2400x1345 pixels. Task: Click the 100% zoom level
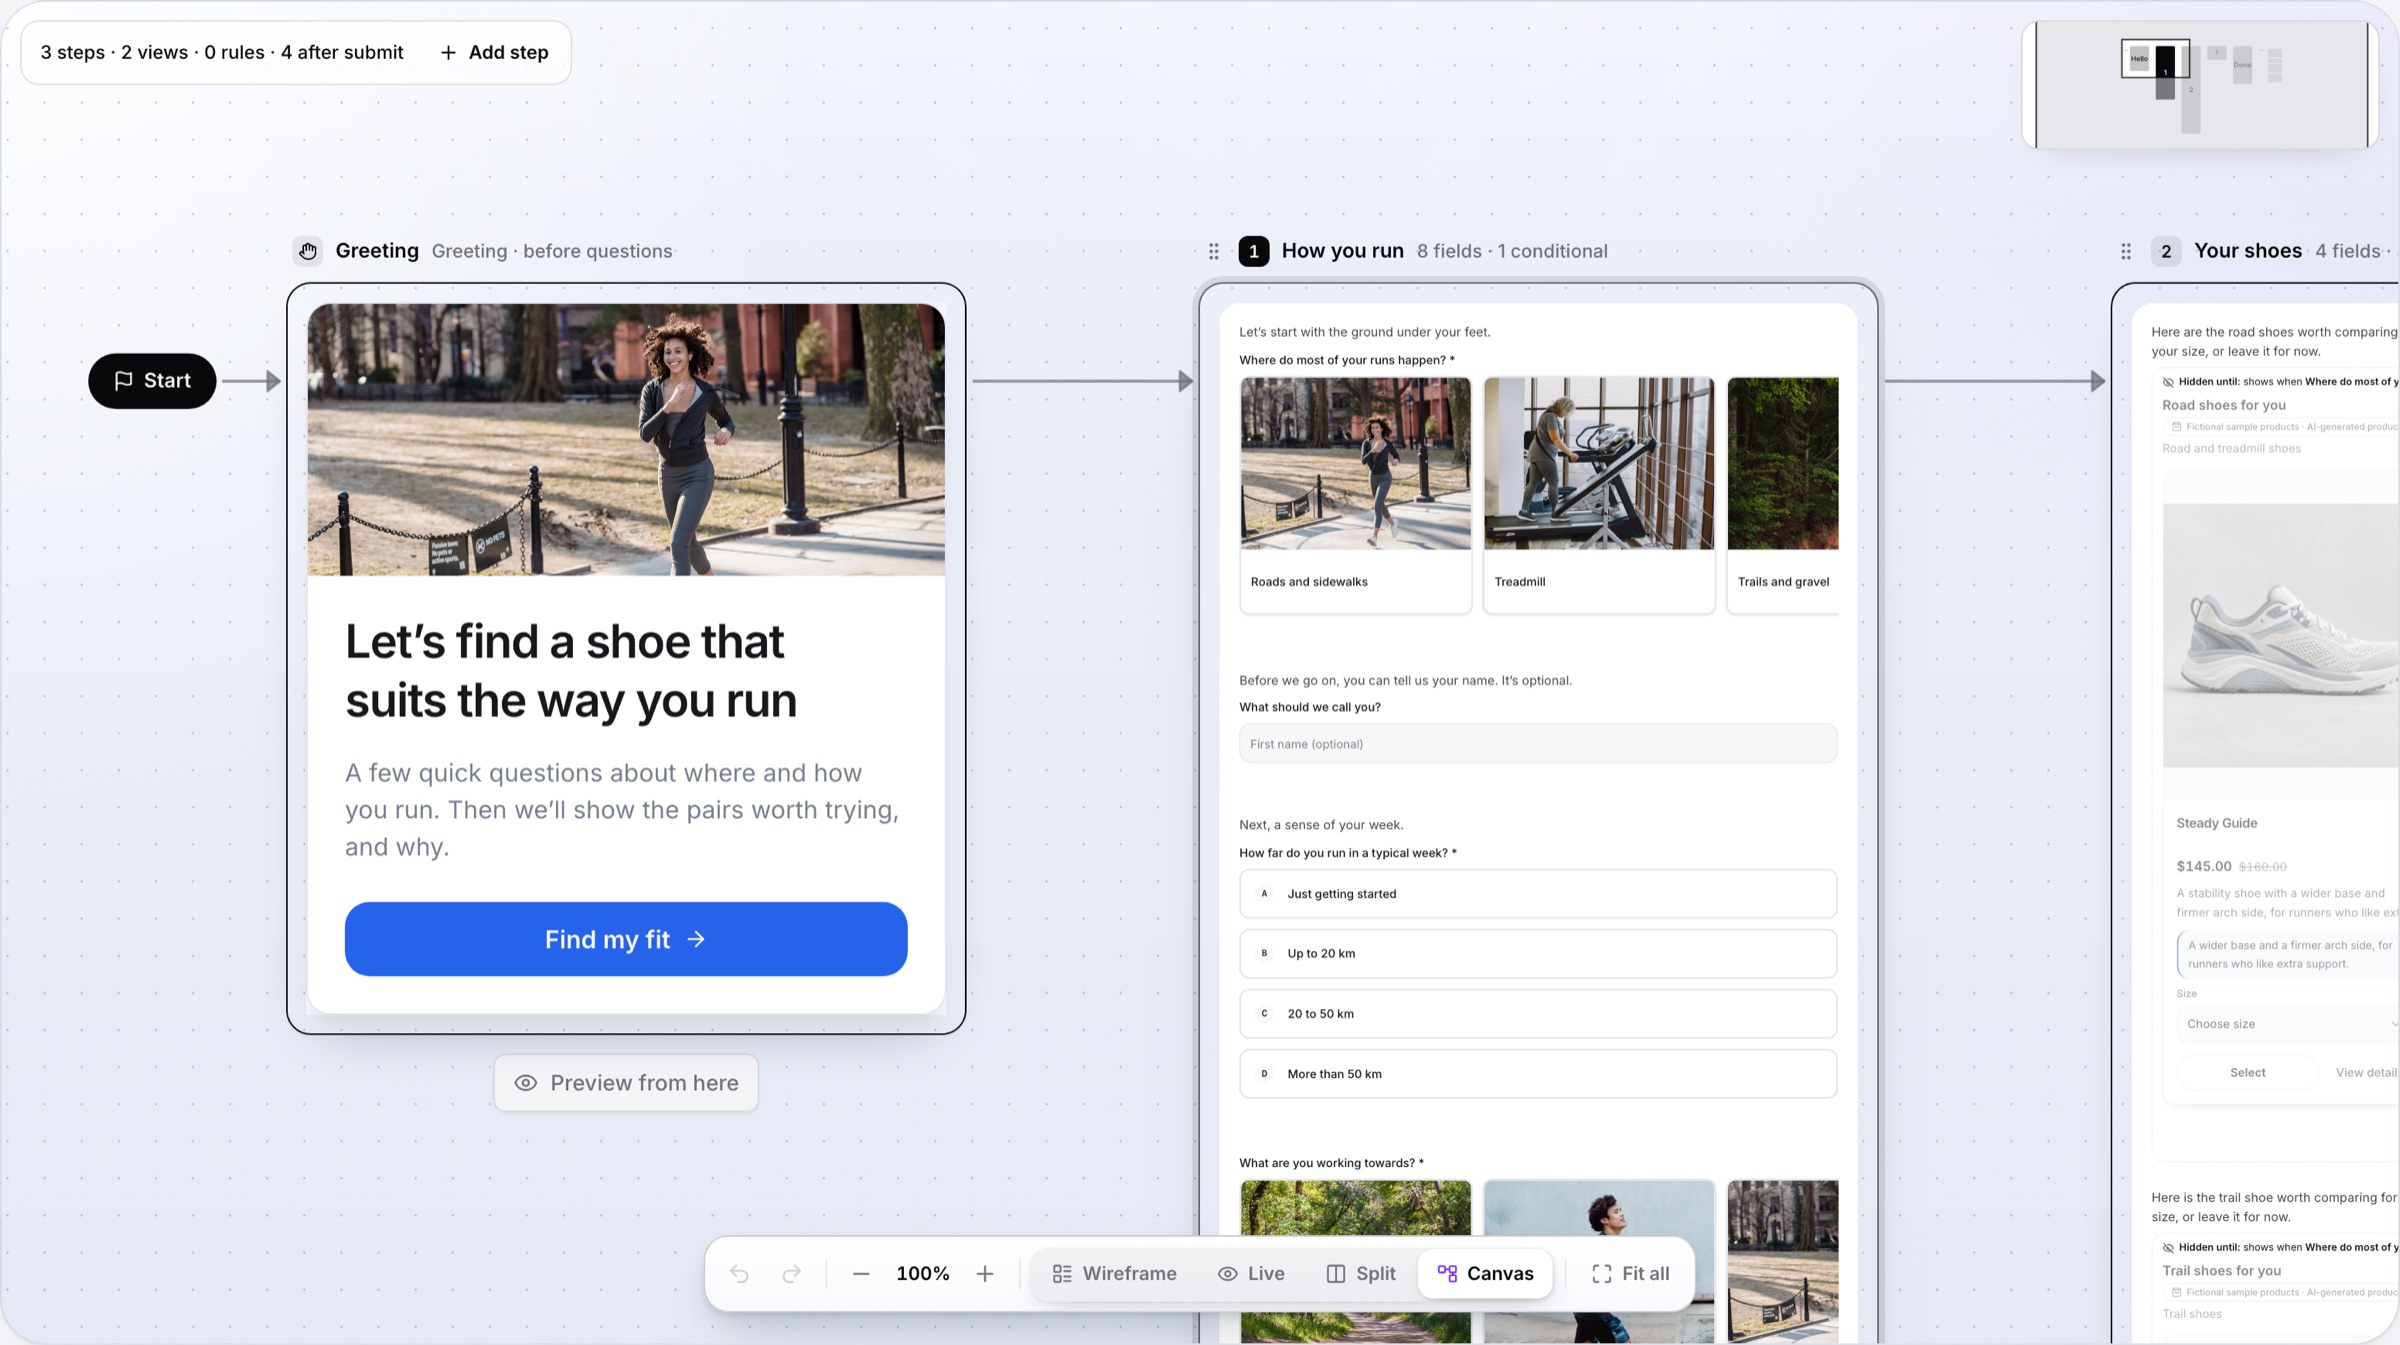(923, 1273)
